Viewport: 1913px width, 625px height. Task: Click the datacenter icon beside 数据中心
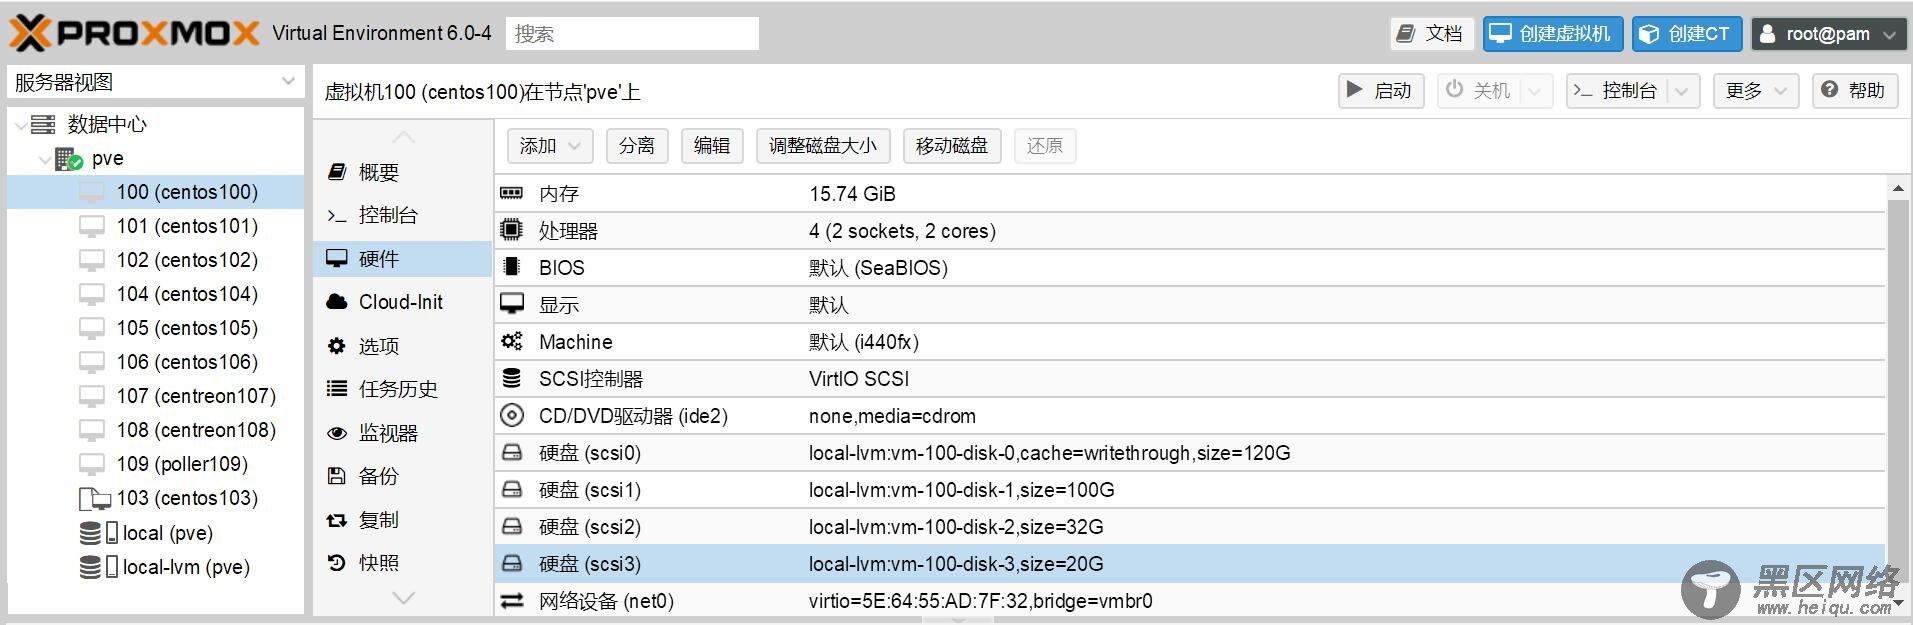[43, 124]
